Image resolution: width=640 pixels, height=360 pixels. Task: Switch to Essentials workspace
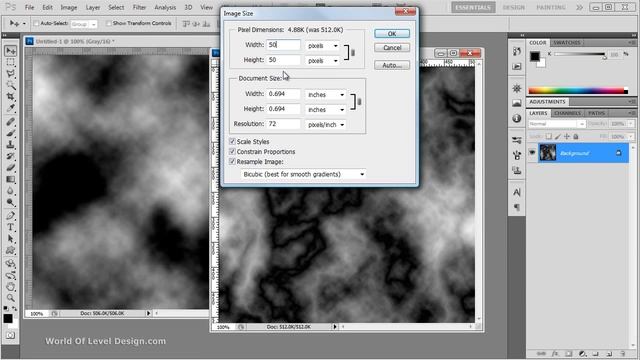tap(473, 7)
